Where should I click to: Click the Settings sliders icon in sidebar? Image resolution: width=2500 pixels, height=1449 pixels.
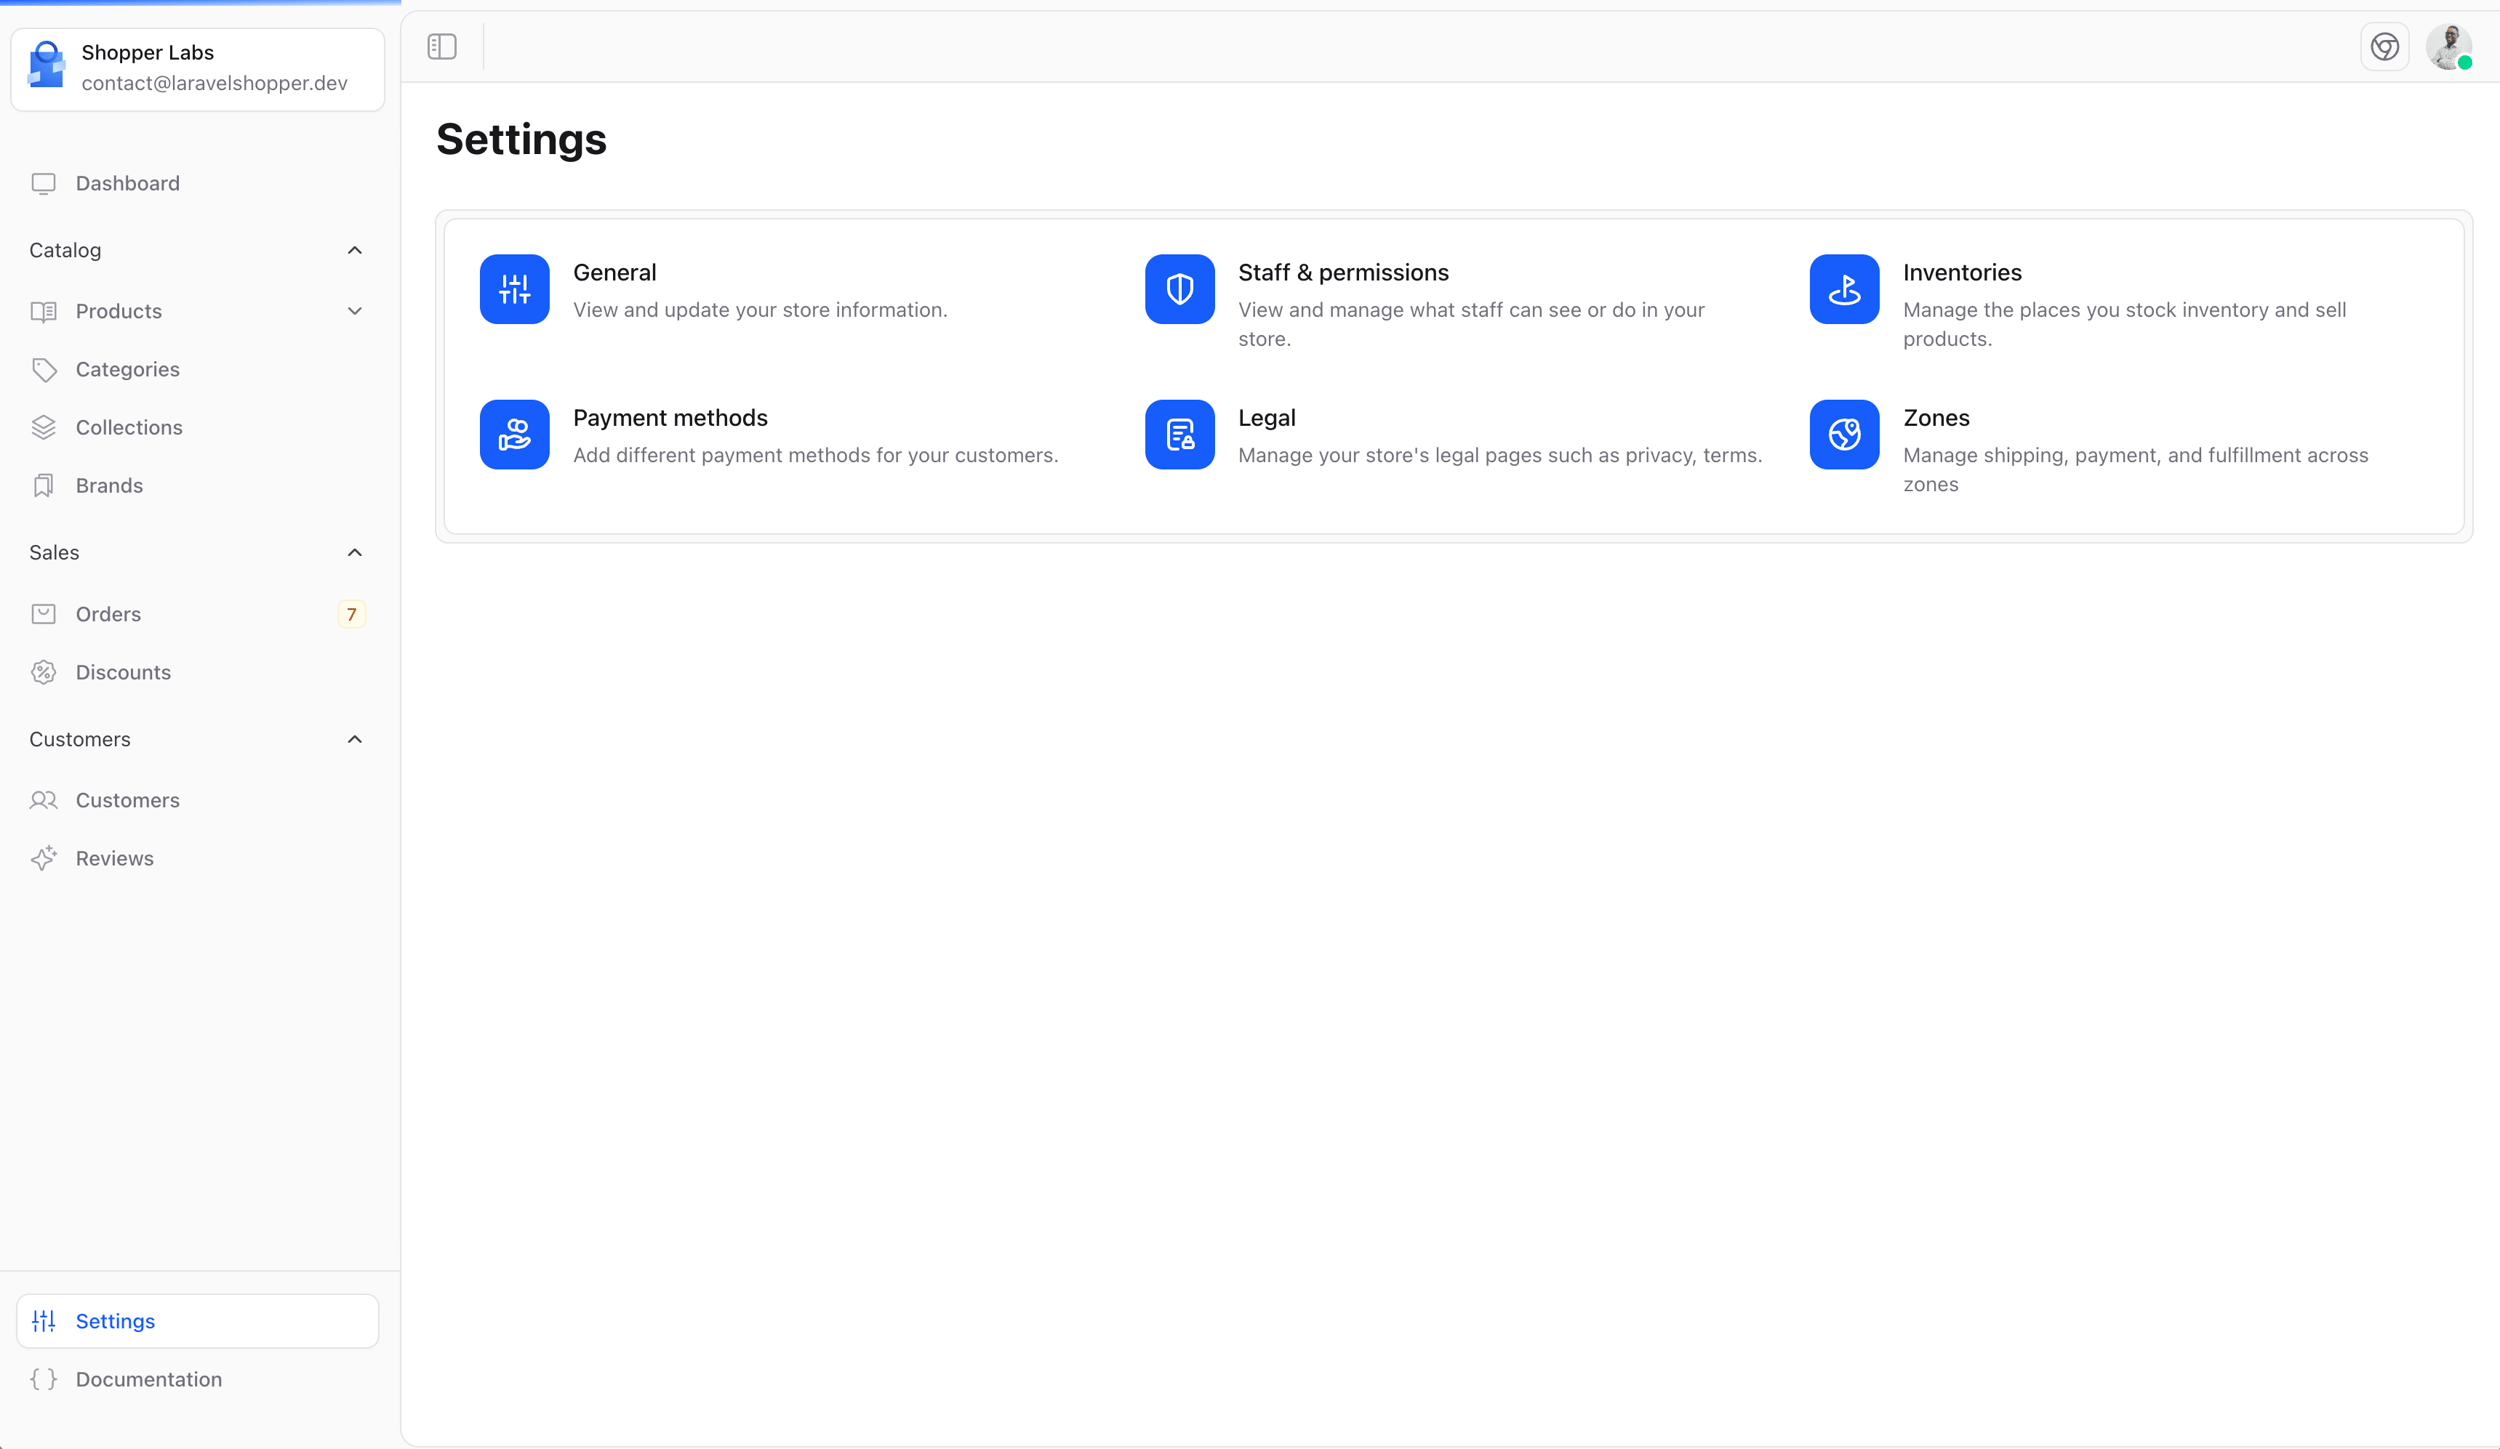tap(43, 1321)
